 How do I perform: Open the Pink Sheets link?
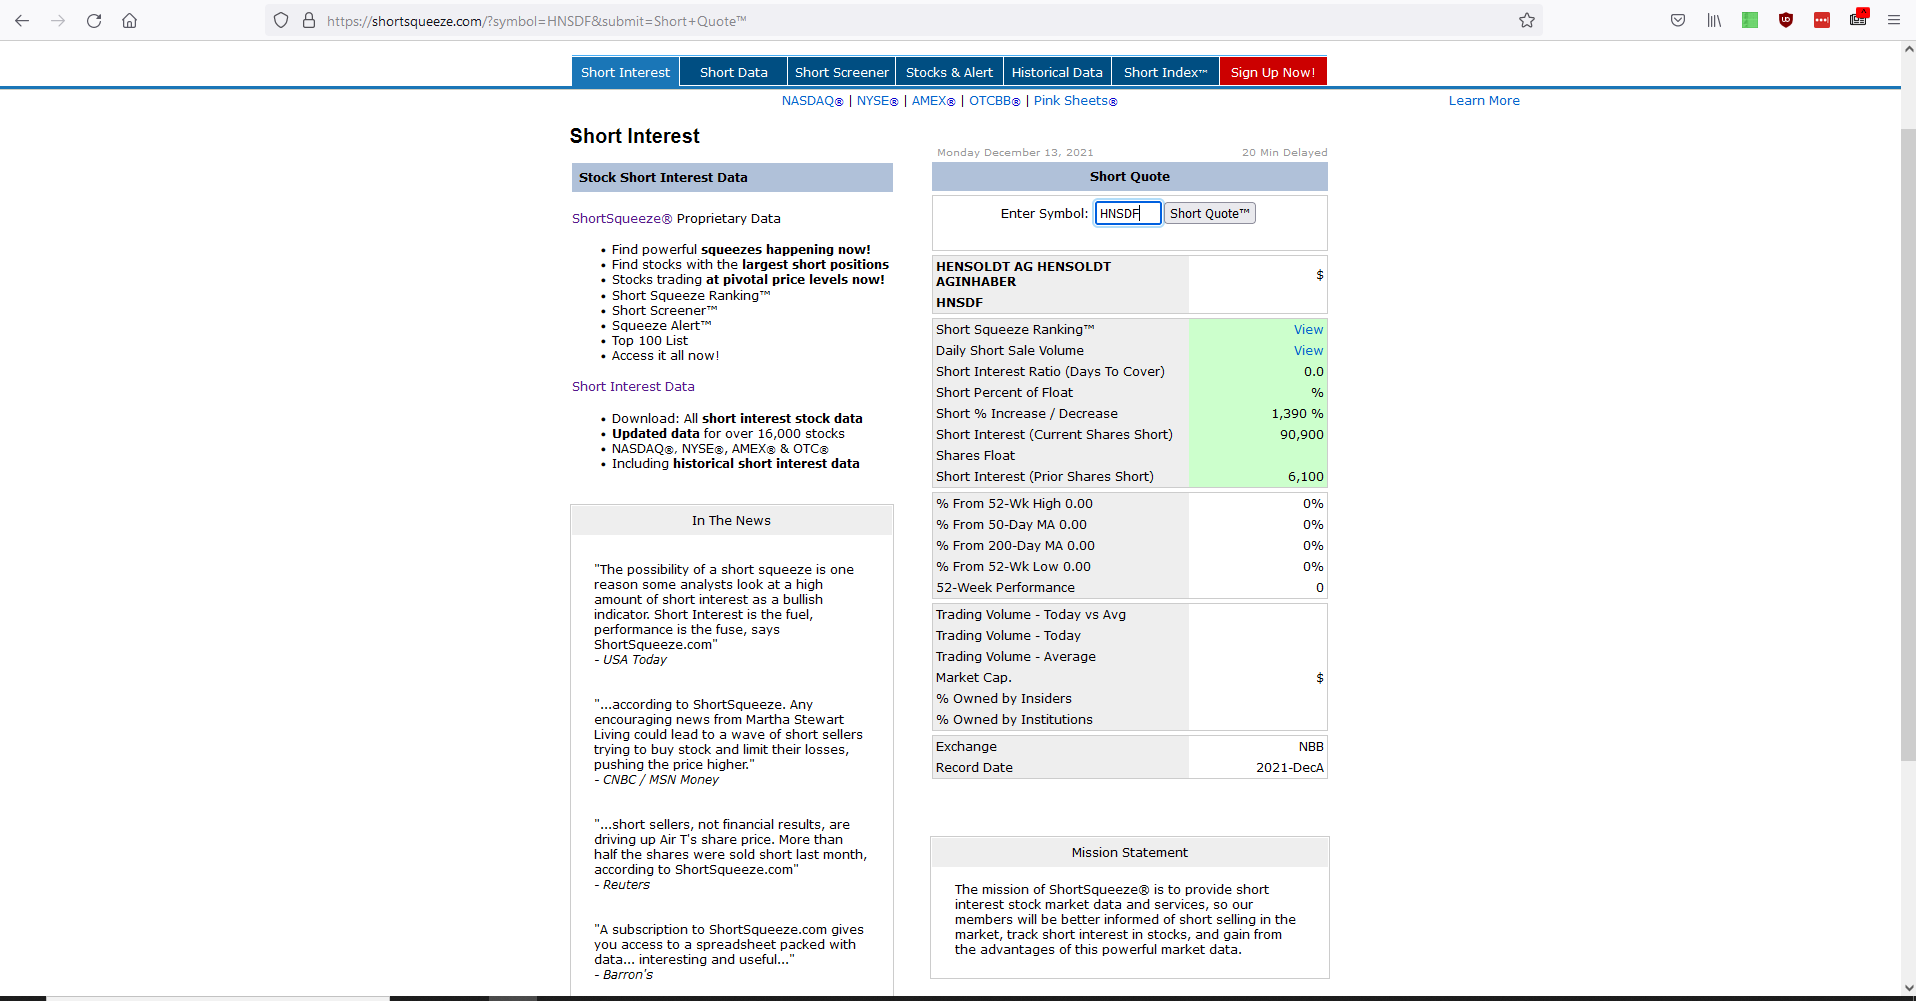1075,101
